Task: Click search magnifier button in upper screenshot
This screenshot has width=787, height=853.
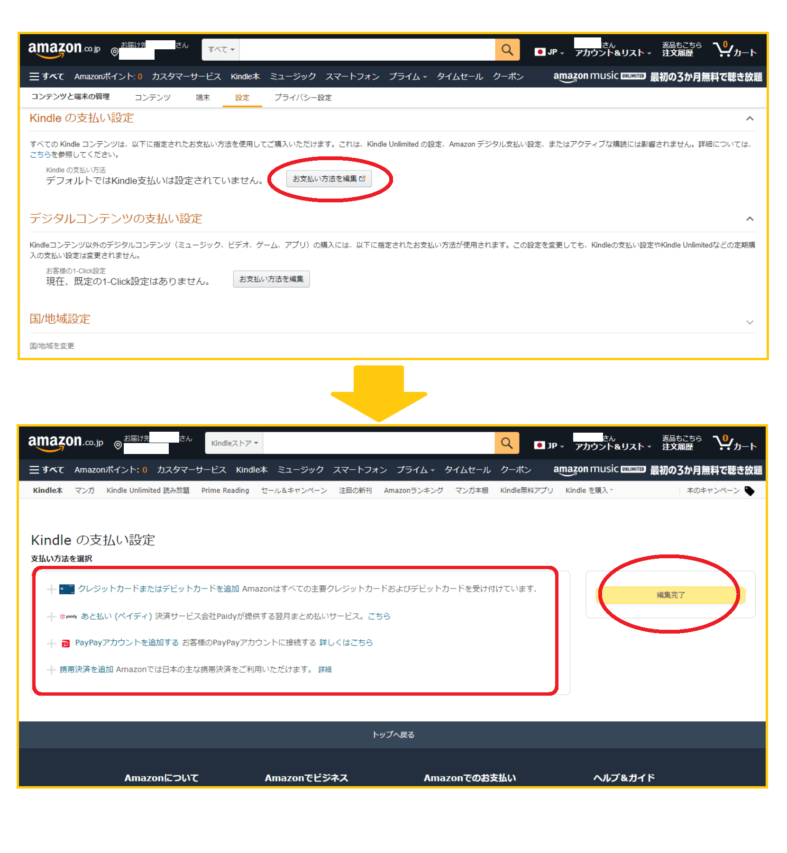Action: [x=507, y=50]
